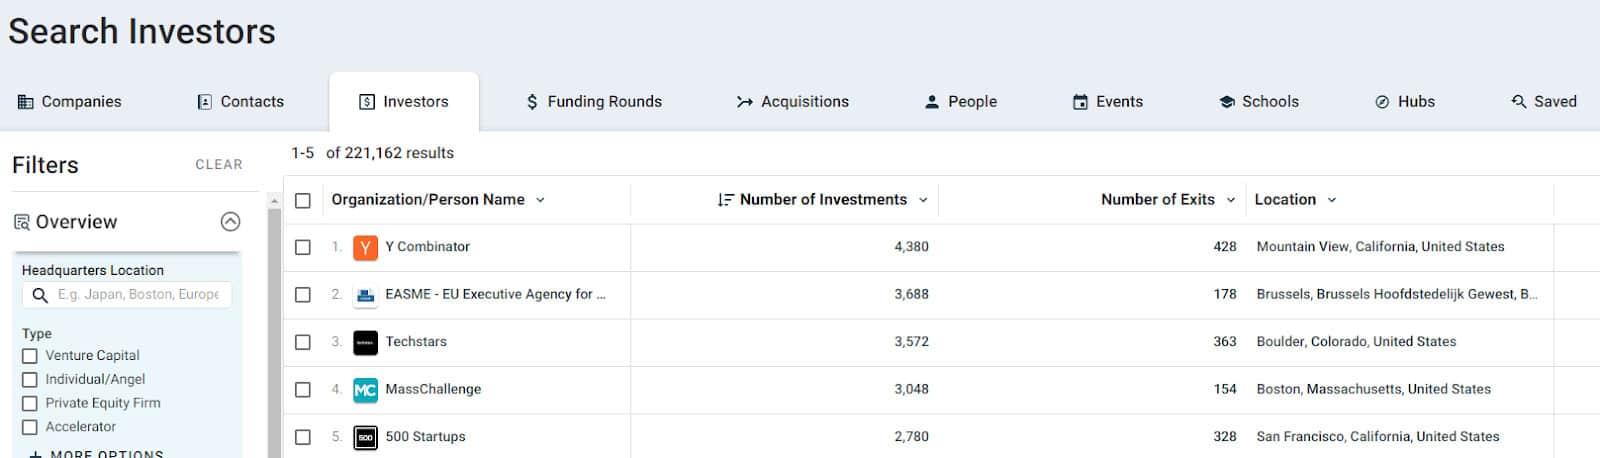Select the Investors tab
Screen dimensions: 1600x458
tap(404, 101)
